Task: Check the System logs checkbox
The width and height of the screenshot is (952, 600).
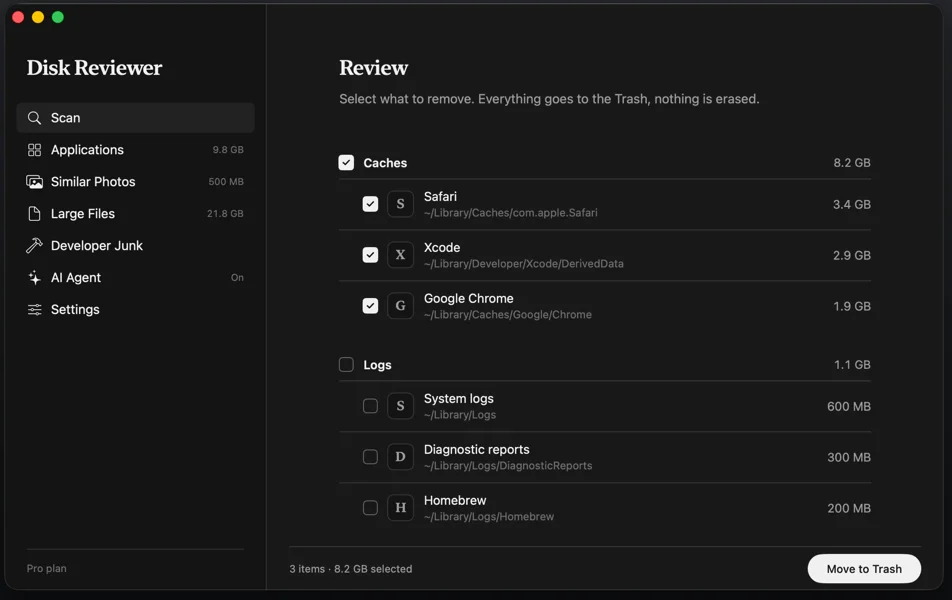Action: pos(370,406)
